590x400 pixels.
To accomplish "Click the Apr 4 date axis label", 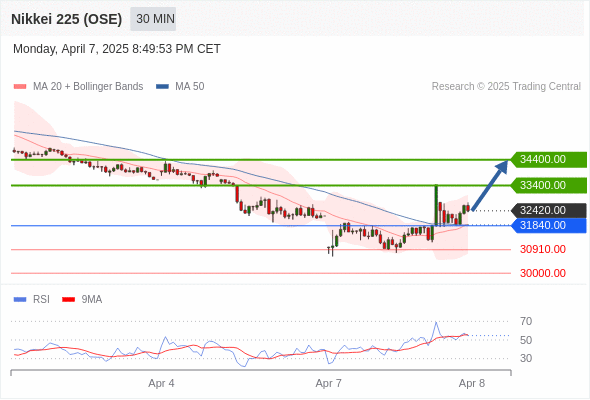I will [x=161, y=383].
